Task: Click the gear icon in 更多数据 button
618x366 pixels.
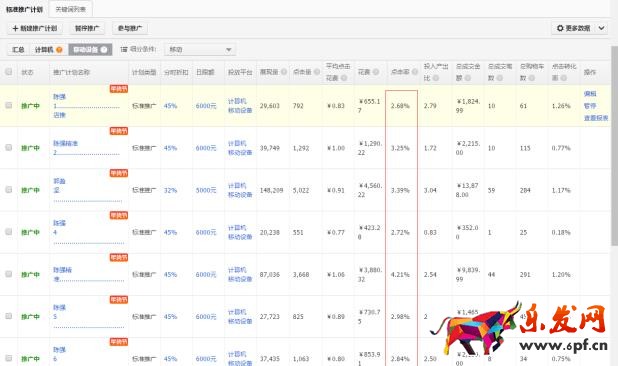Action: point(560,28)
